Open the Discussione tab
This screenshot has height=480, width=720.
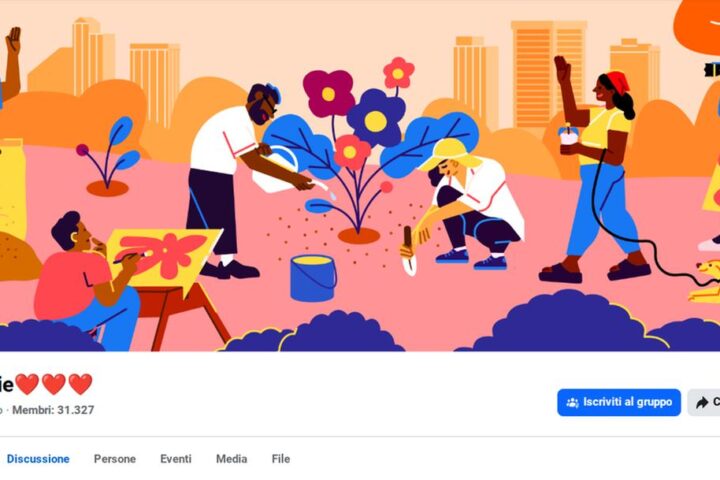click(38, 459)
